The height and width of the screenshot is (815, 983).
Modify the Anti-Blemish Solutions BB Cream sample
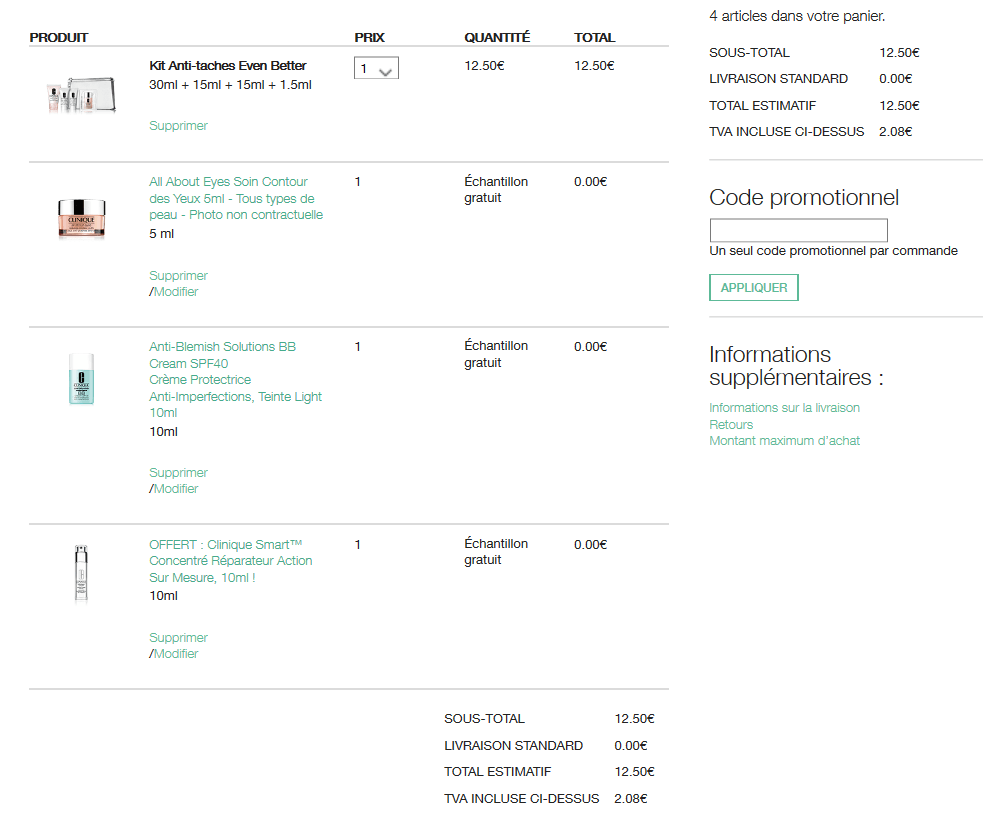click(x=176, y=489)
